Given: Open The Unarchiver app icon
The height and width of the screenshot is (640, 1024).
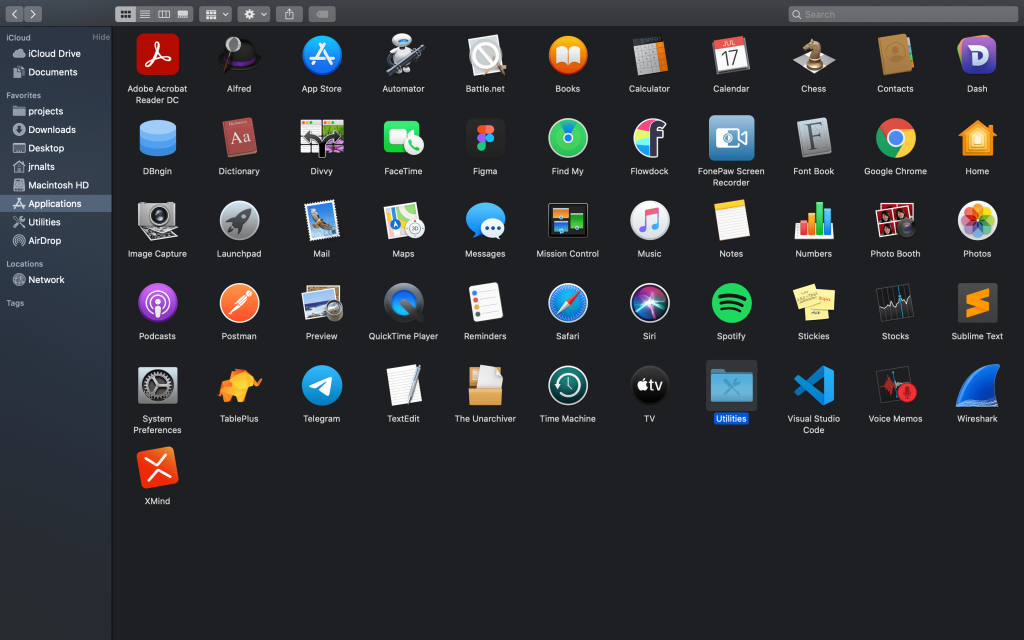Looking at the screenshot, I should click(485, 386).
